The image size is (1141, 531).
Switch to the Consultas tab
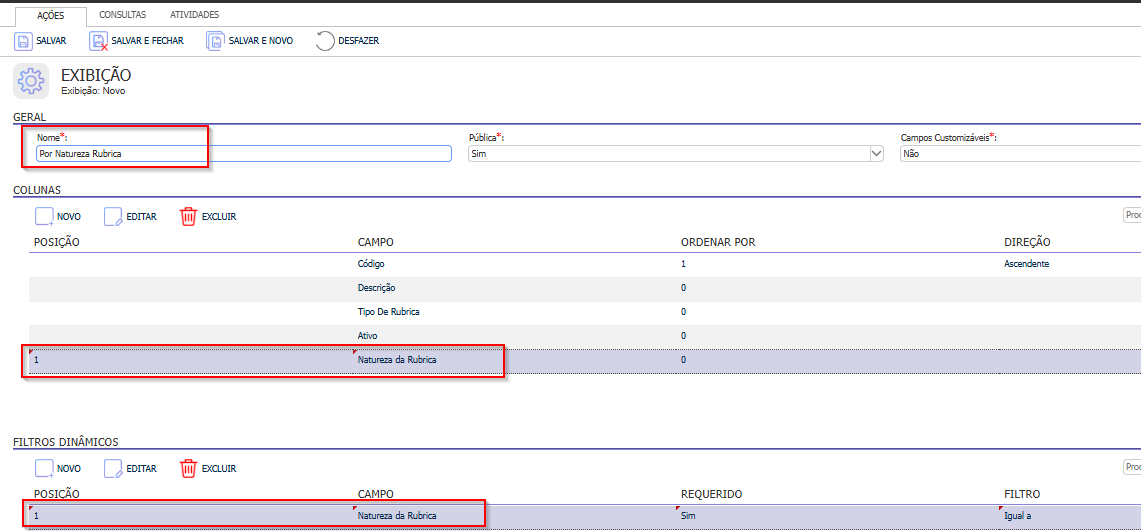click(122, 15)
